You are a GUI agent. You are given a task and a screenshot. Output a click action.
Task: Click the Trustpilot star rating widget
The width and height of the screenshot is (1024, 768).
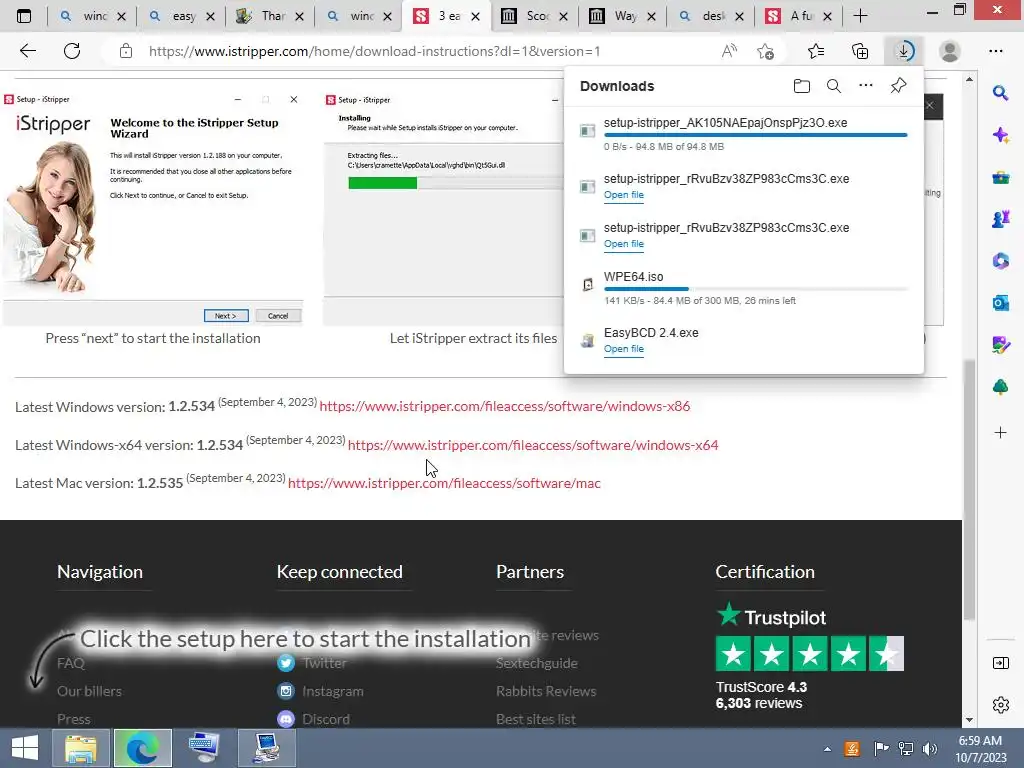click(x=810, y=654)
